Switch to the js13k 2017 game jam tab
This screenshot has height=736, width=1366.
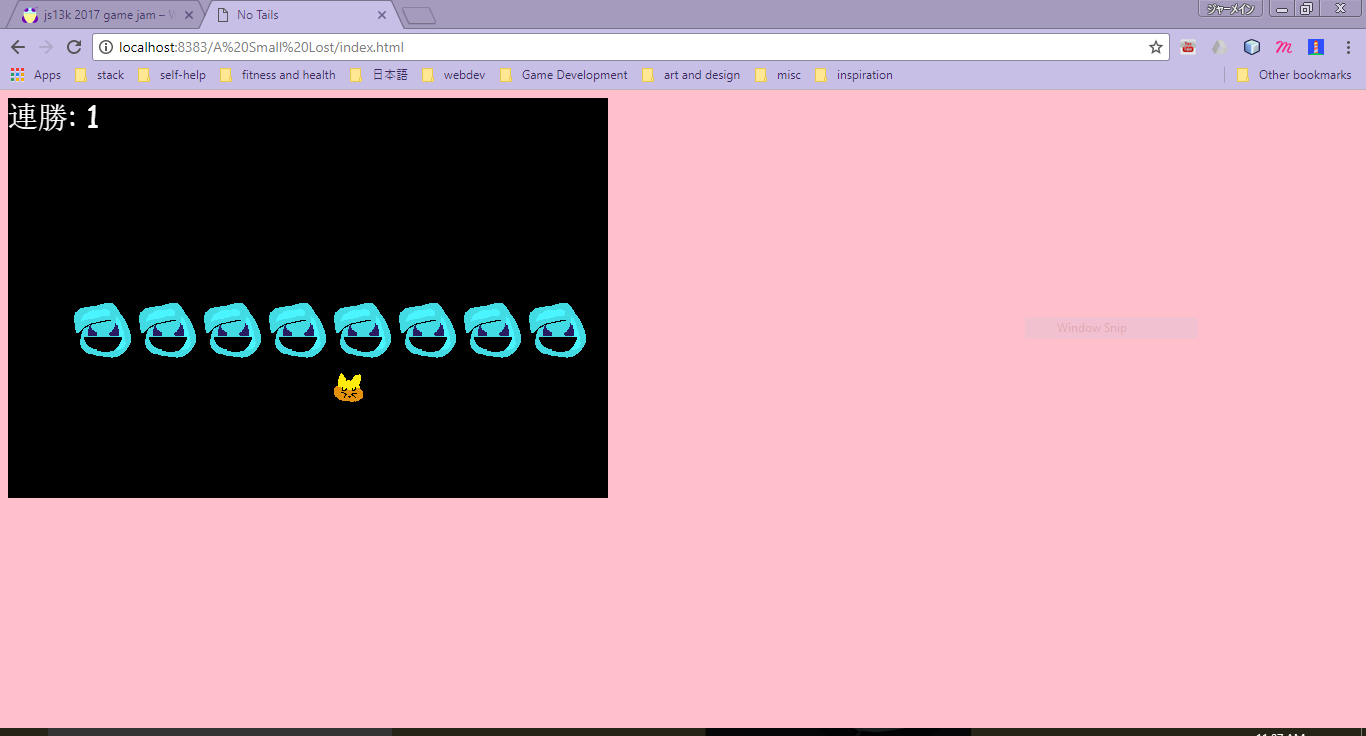coord(105,15)
